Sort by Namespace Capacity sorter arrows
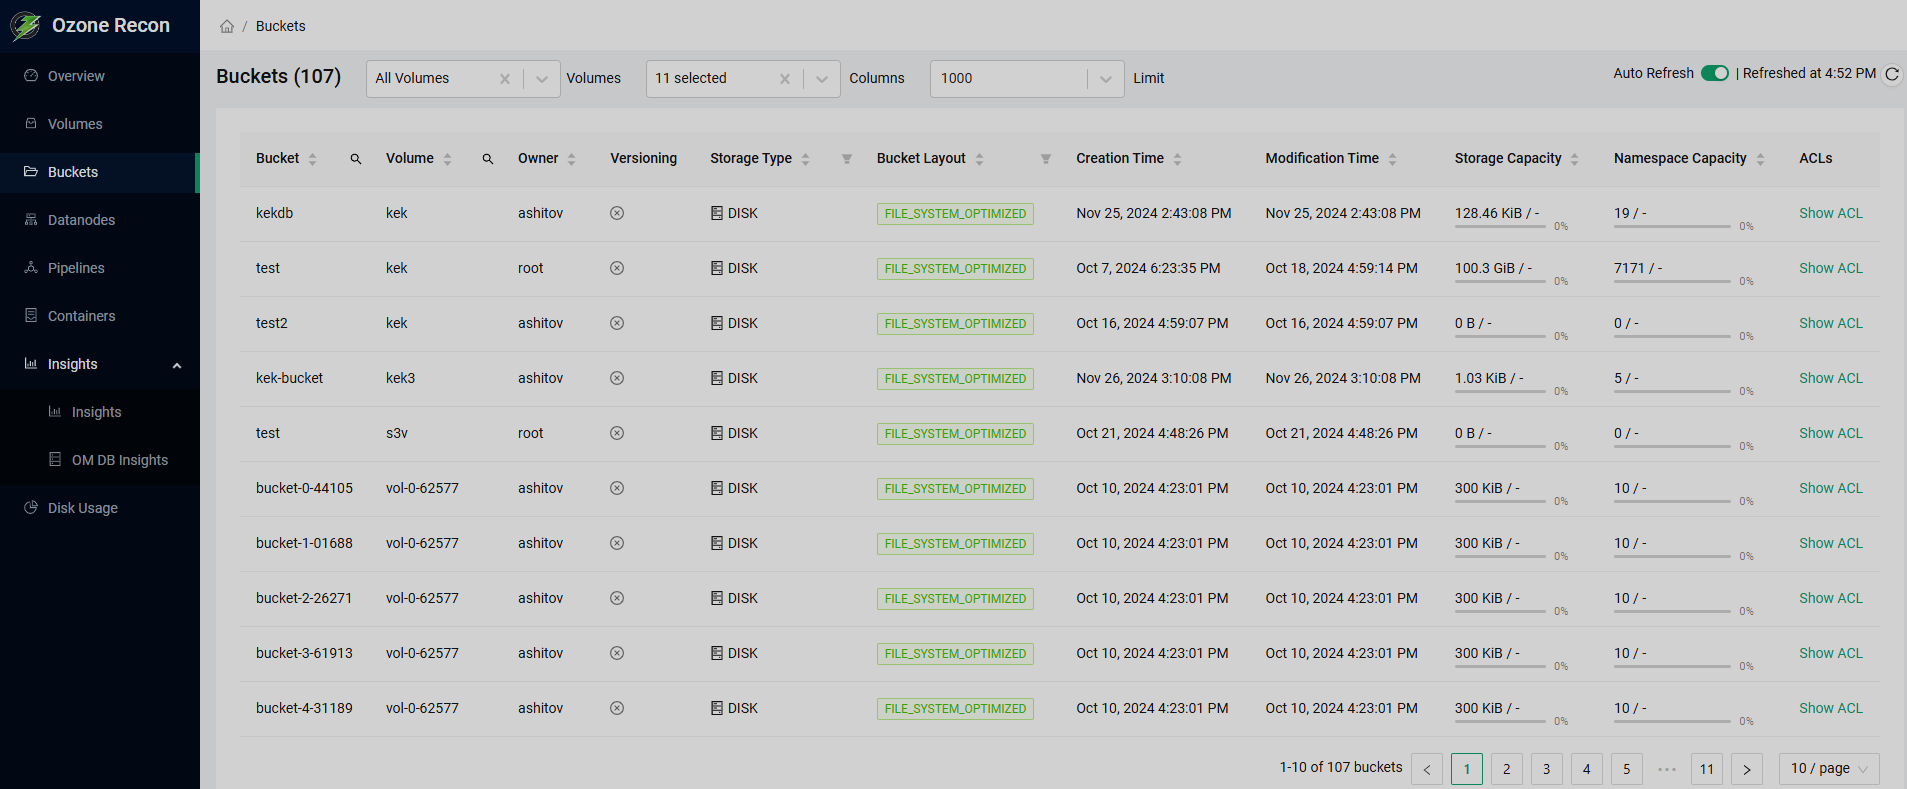Viewport: 1907px width, 789px height. [x=1760, y=159]
